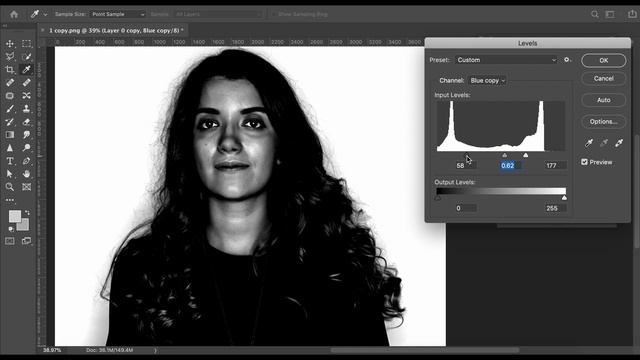Image resolution: width=640 pixels, height=360 pixels.
Task: Select the Brush tool
Action: 10,109
